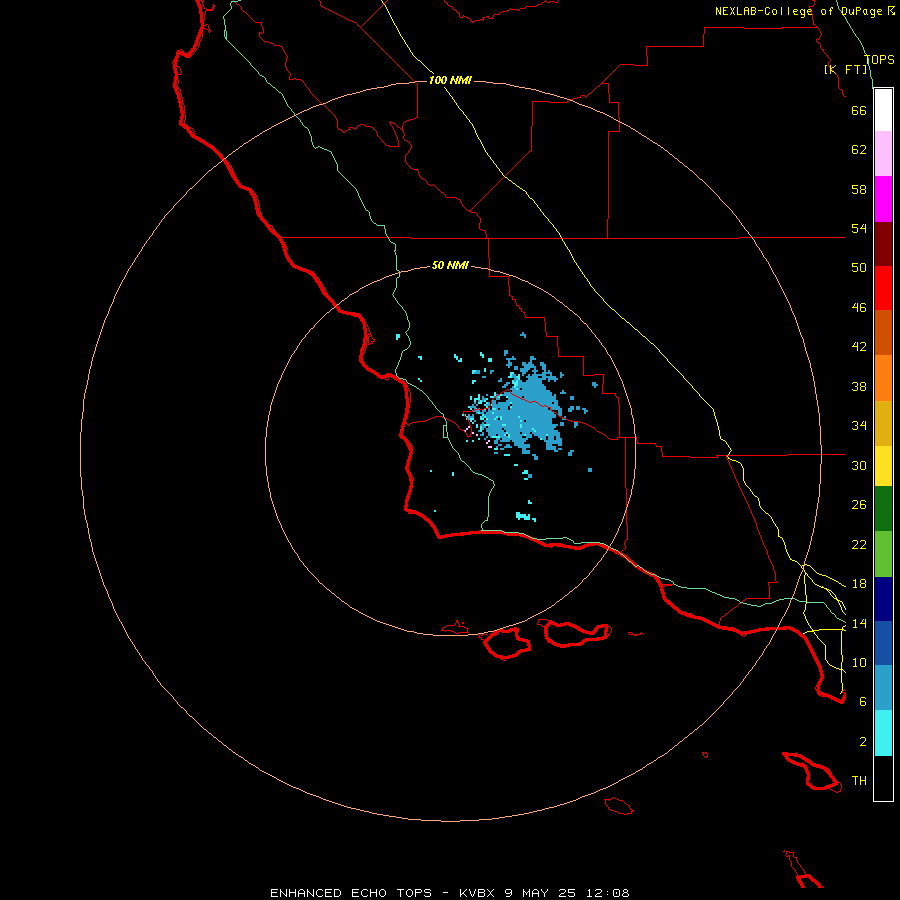Click the 50 NMI range ring label
This screenshot has height=900, width=900.
coord(450,265)
